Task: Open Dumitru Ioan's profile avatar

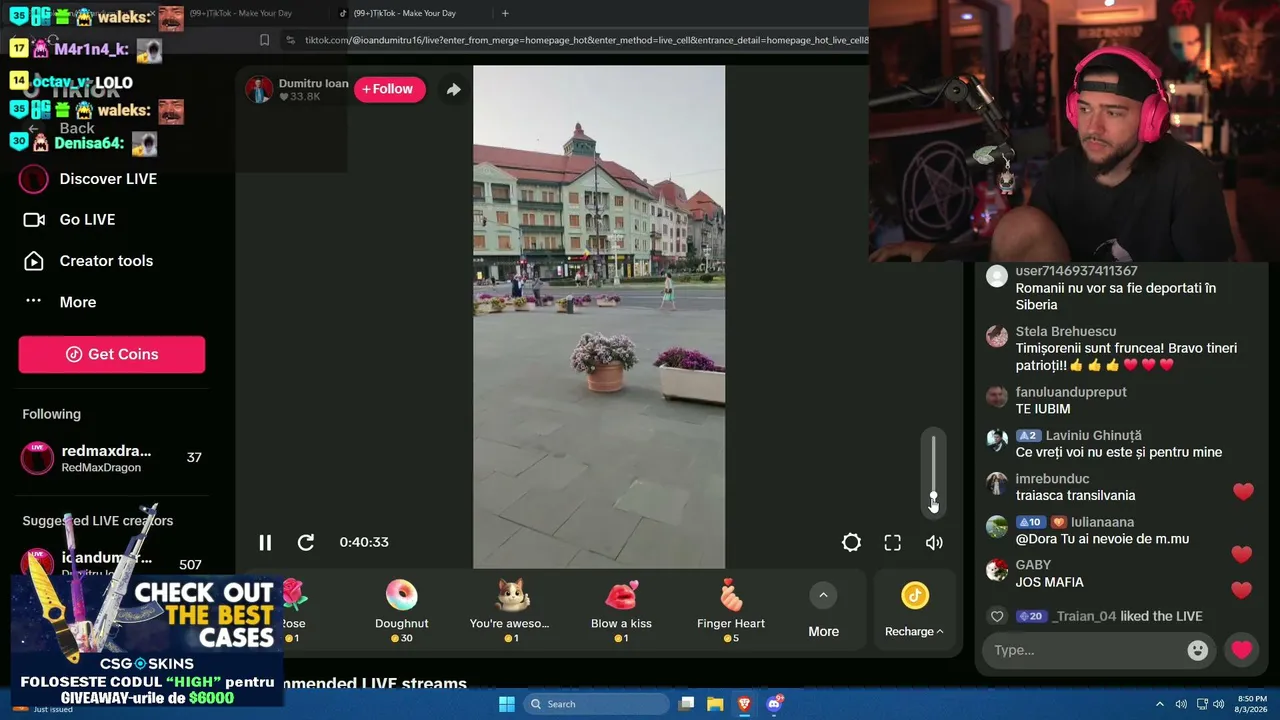Action: click(259, 90)
